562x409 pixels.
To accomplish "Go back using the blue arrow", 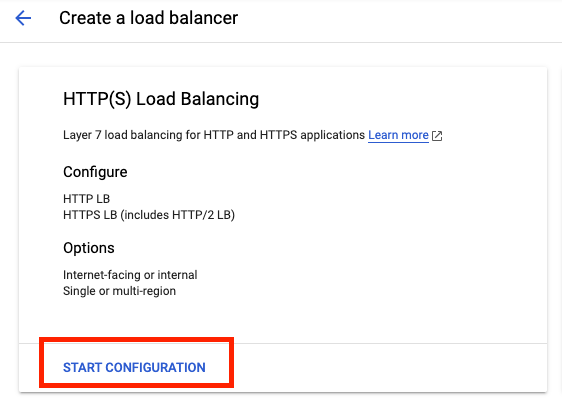I will [x=23, y=18].
